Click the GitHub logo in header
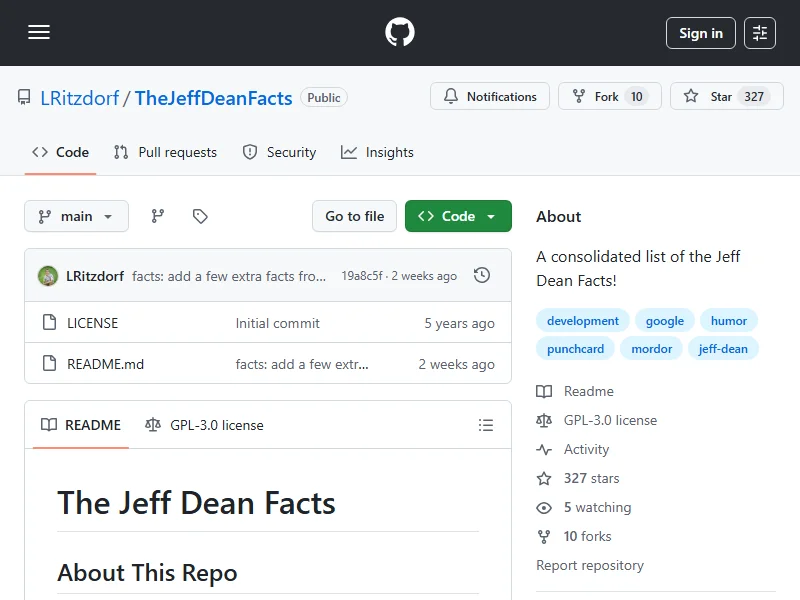 pyautogui.click(x=400, y=33)
